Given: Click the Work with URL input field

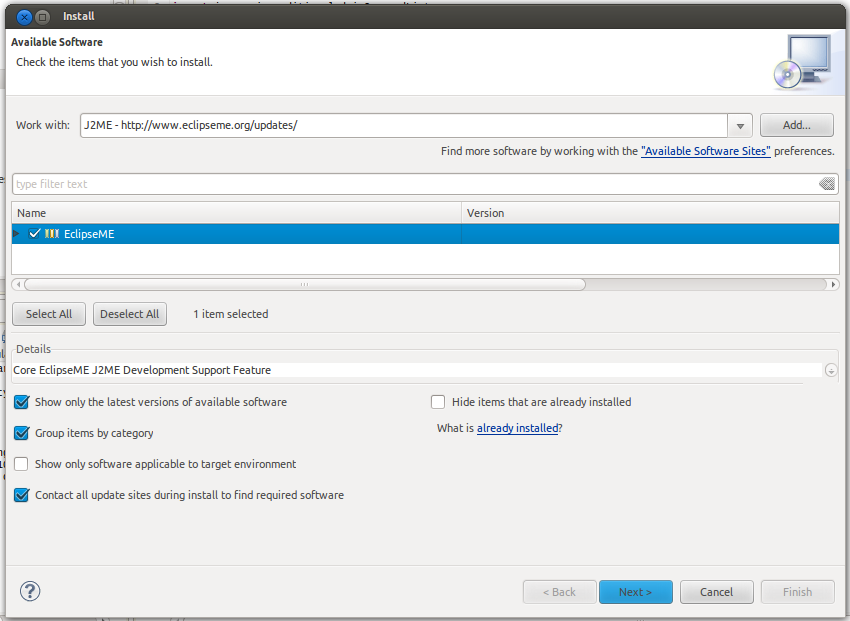Looking at the screenshot, I should [x=404, y=125].
